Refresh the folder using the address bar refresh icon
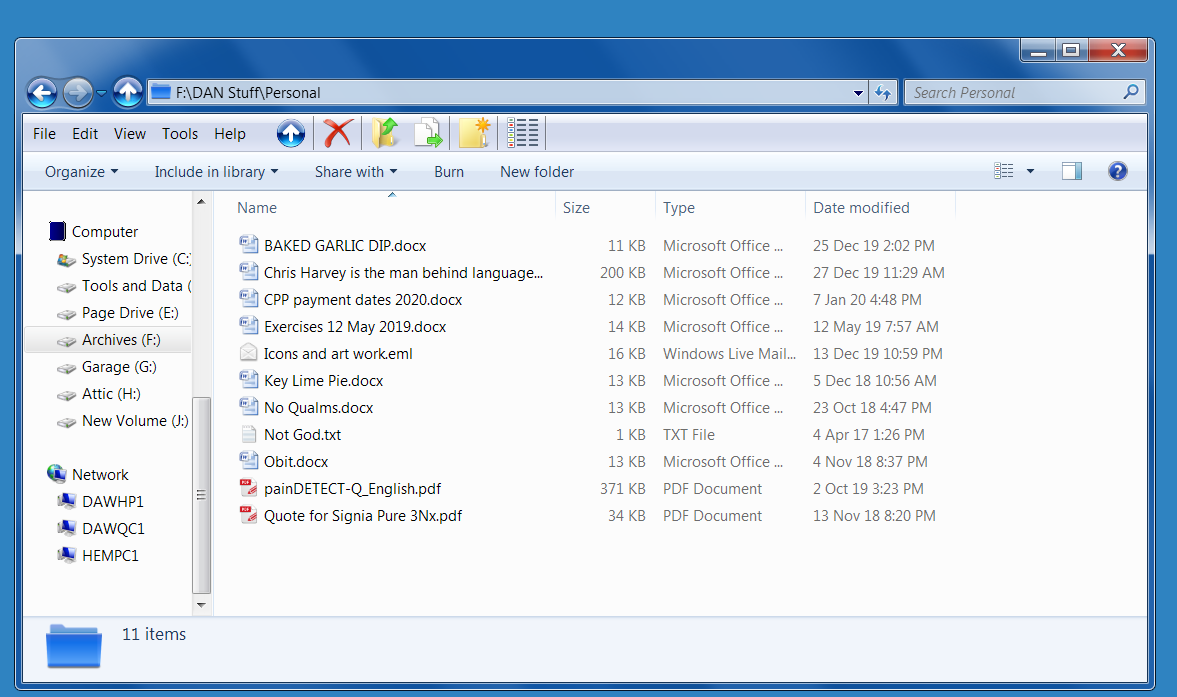The width and height of the screenshot is (1177, 697). coord(882,93)
